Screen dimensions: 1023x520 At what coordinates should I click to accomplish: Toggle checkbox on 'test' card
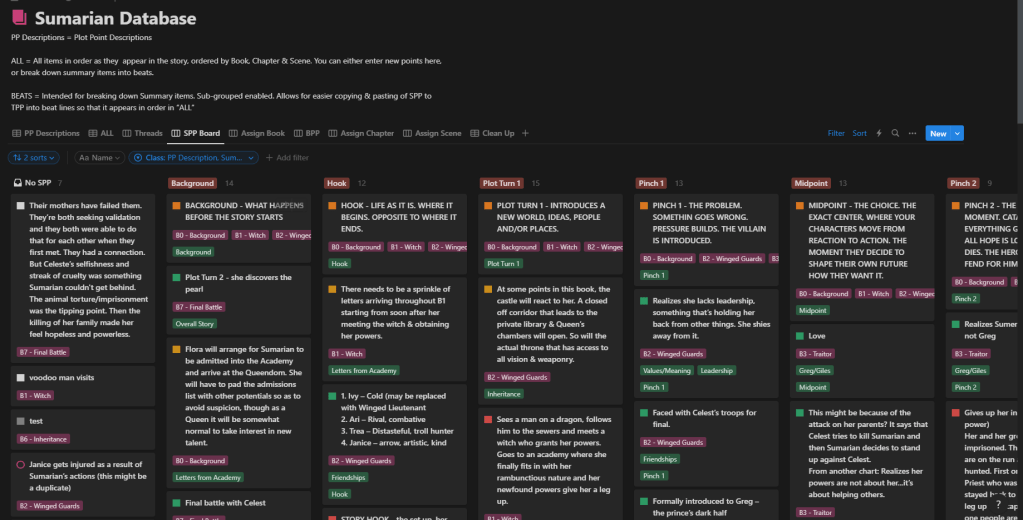coord(20,421)
